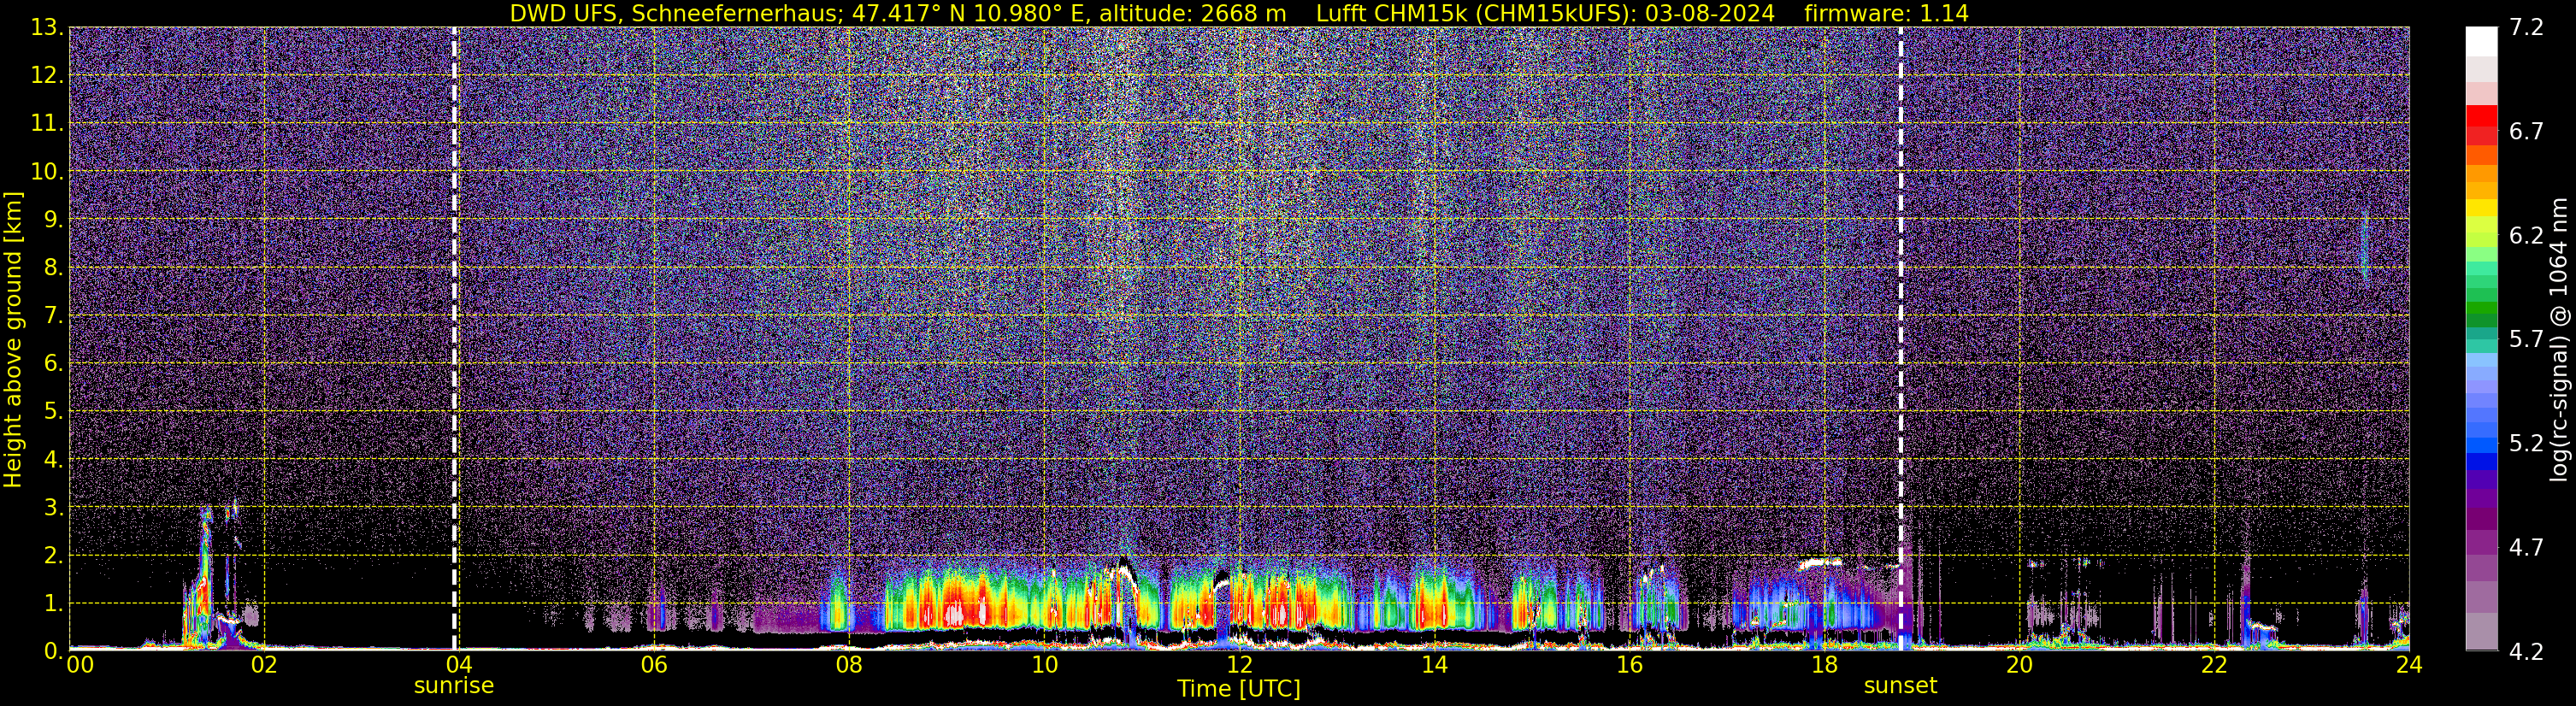This screenshot has width=2576, height=706.
Task: Click the y-axis tick label '0.'
Action: tap(54, 652)
